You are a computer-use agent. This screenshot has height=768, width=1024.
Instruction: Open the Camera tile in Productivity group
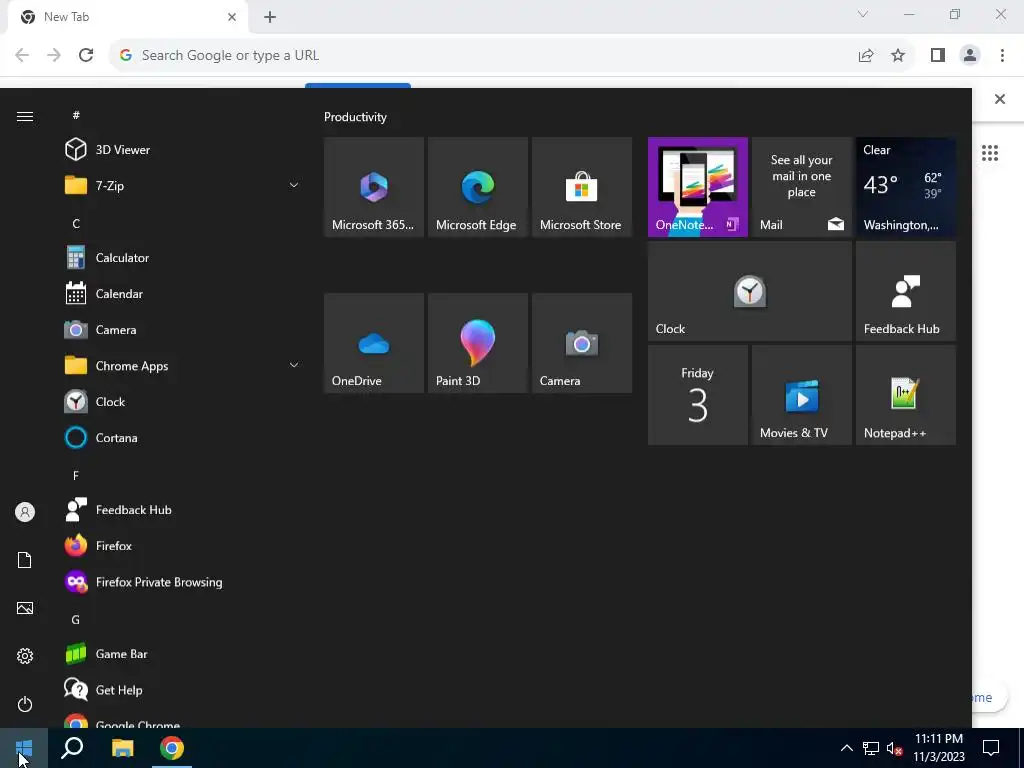582,343
